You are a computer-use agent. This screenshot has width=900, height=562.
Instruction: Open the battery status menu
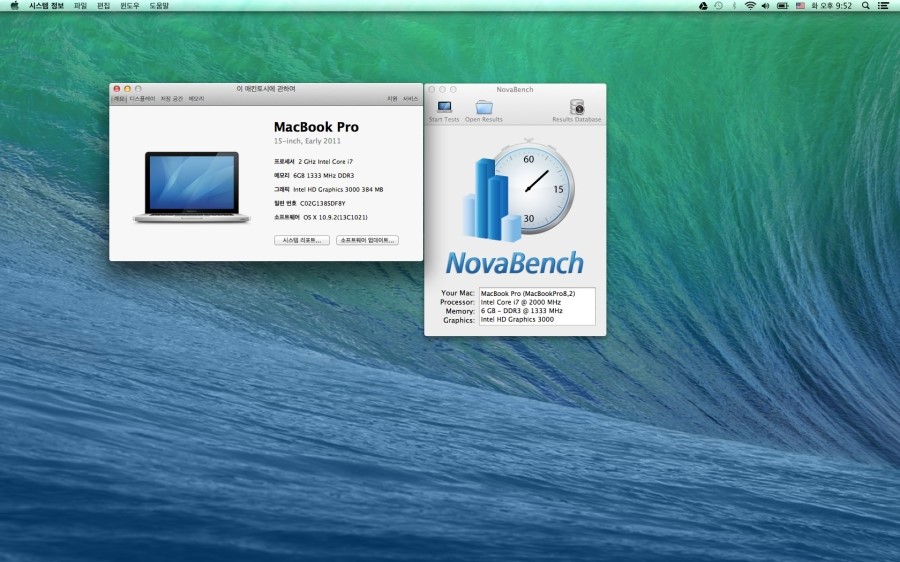click(782, 6)
